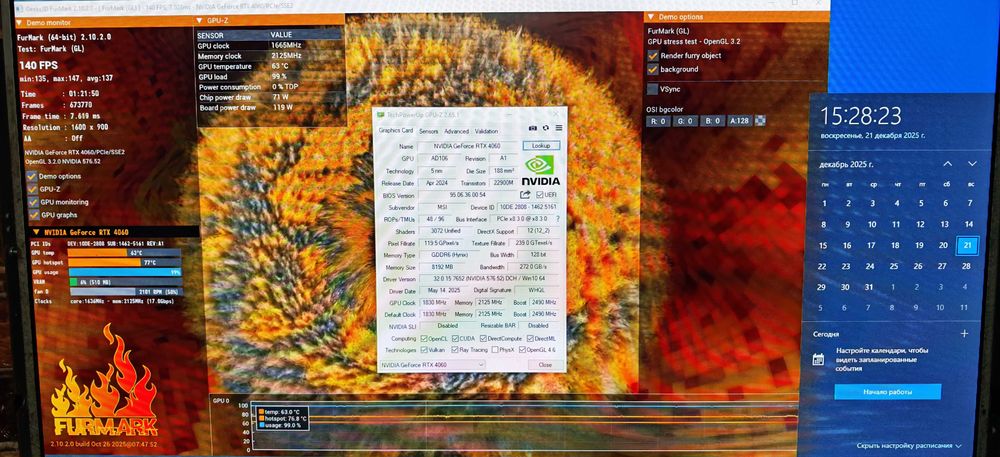Switch to the Graphics Card tab
This screenshot has width=1000, height=457.
pos(395,131)
